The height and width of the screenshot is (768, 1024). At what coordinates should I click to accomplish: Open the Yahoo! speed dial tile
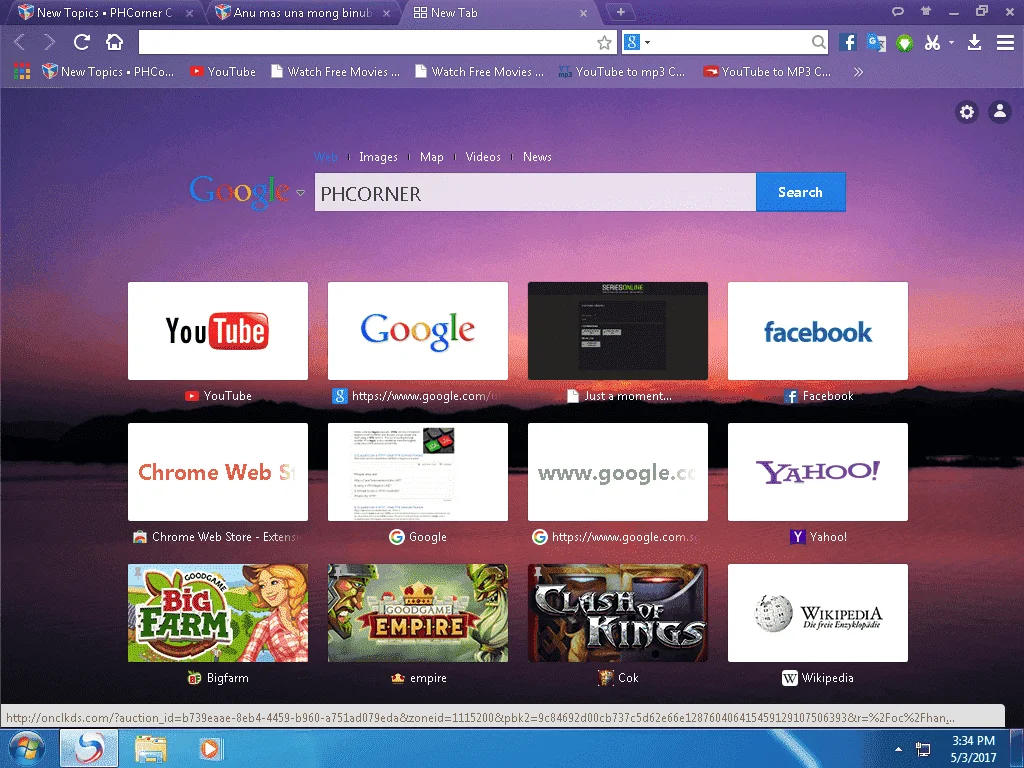pyautogui.click(x=818, y=472)
